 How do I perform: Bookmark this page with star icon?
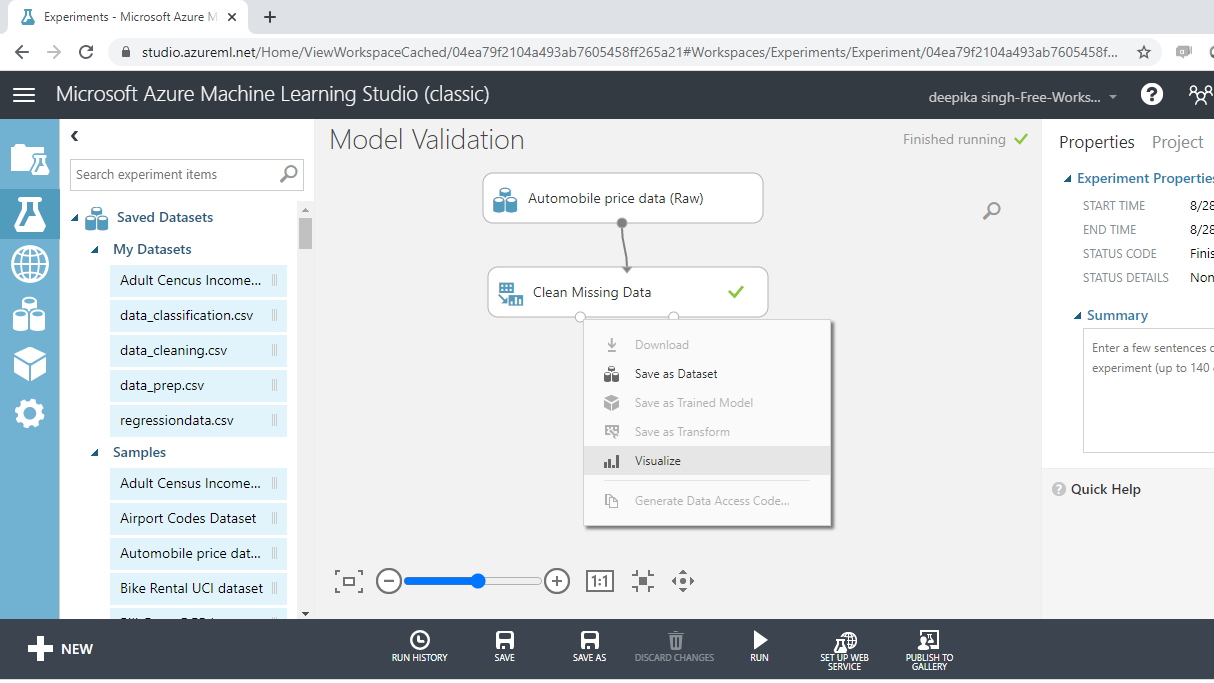point(1144,52)
